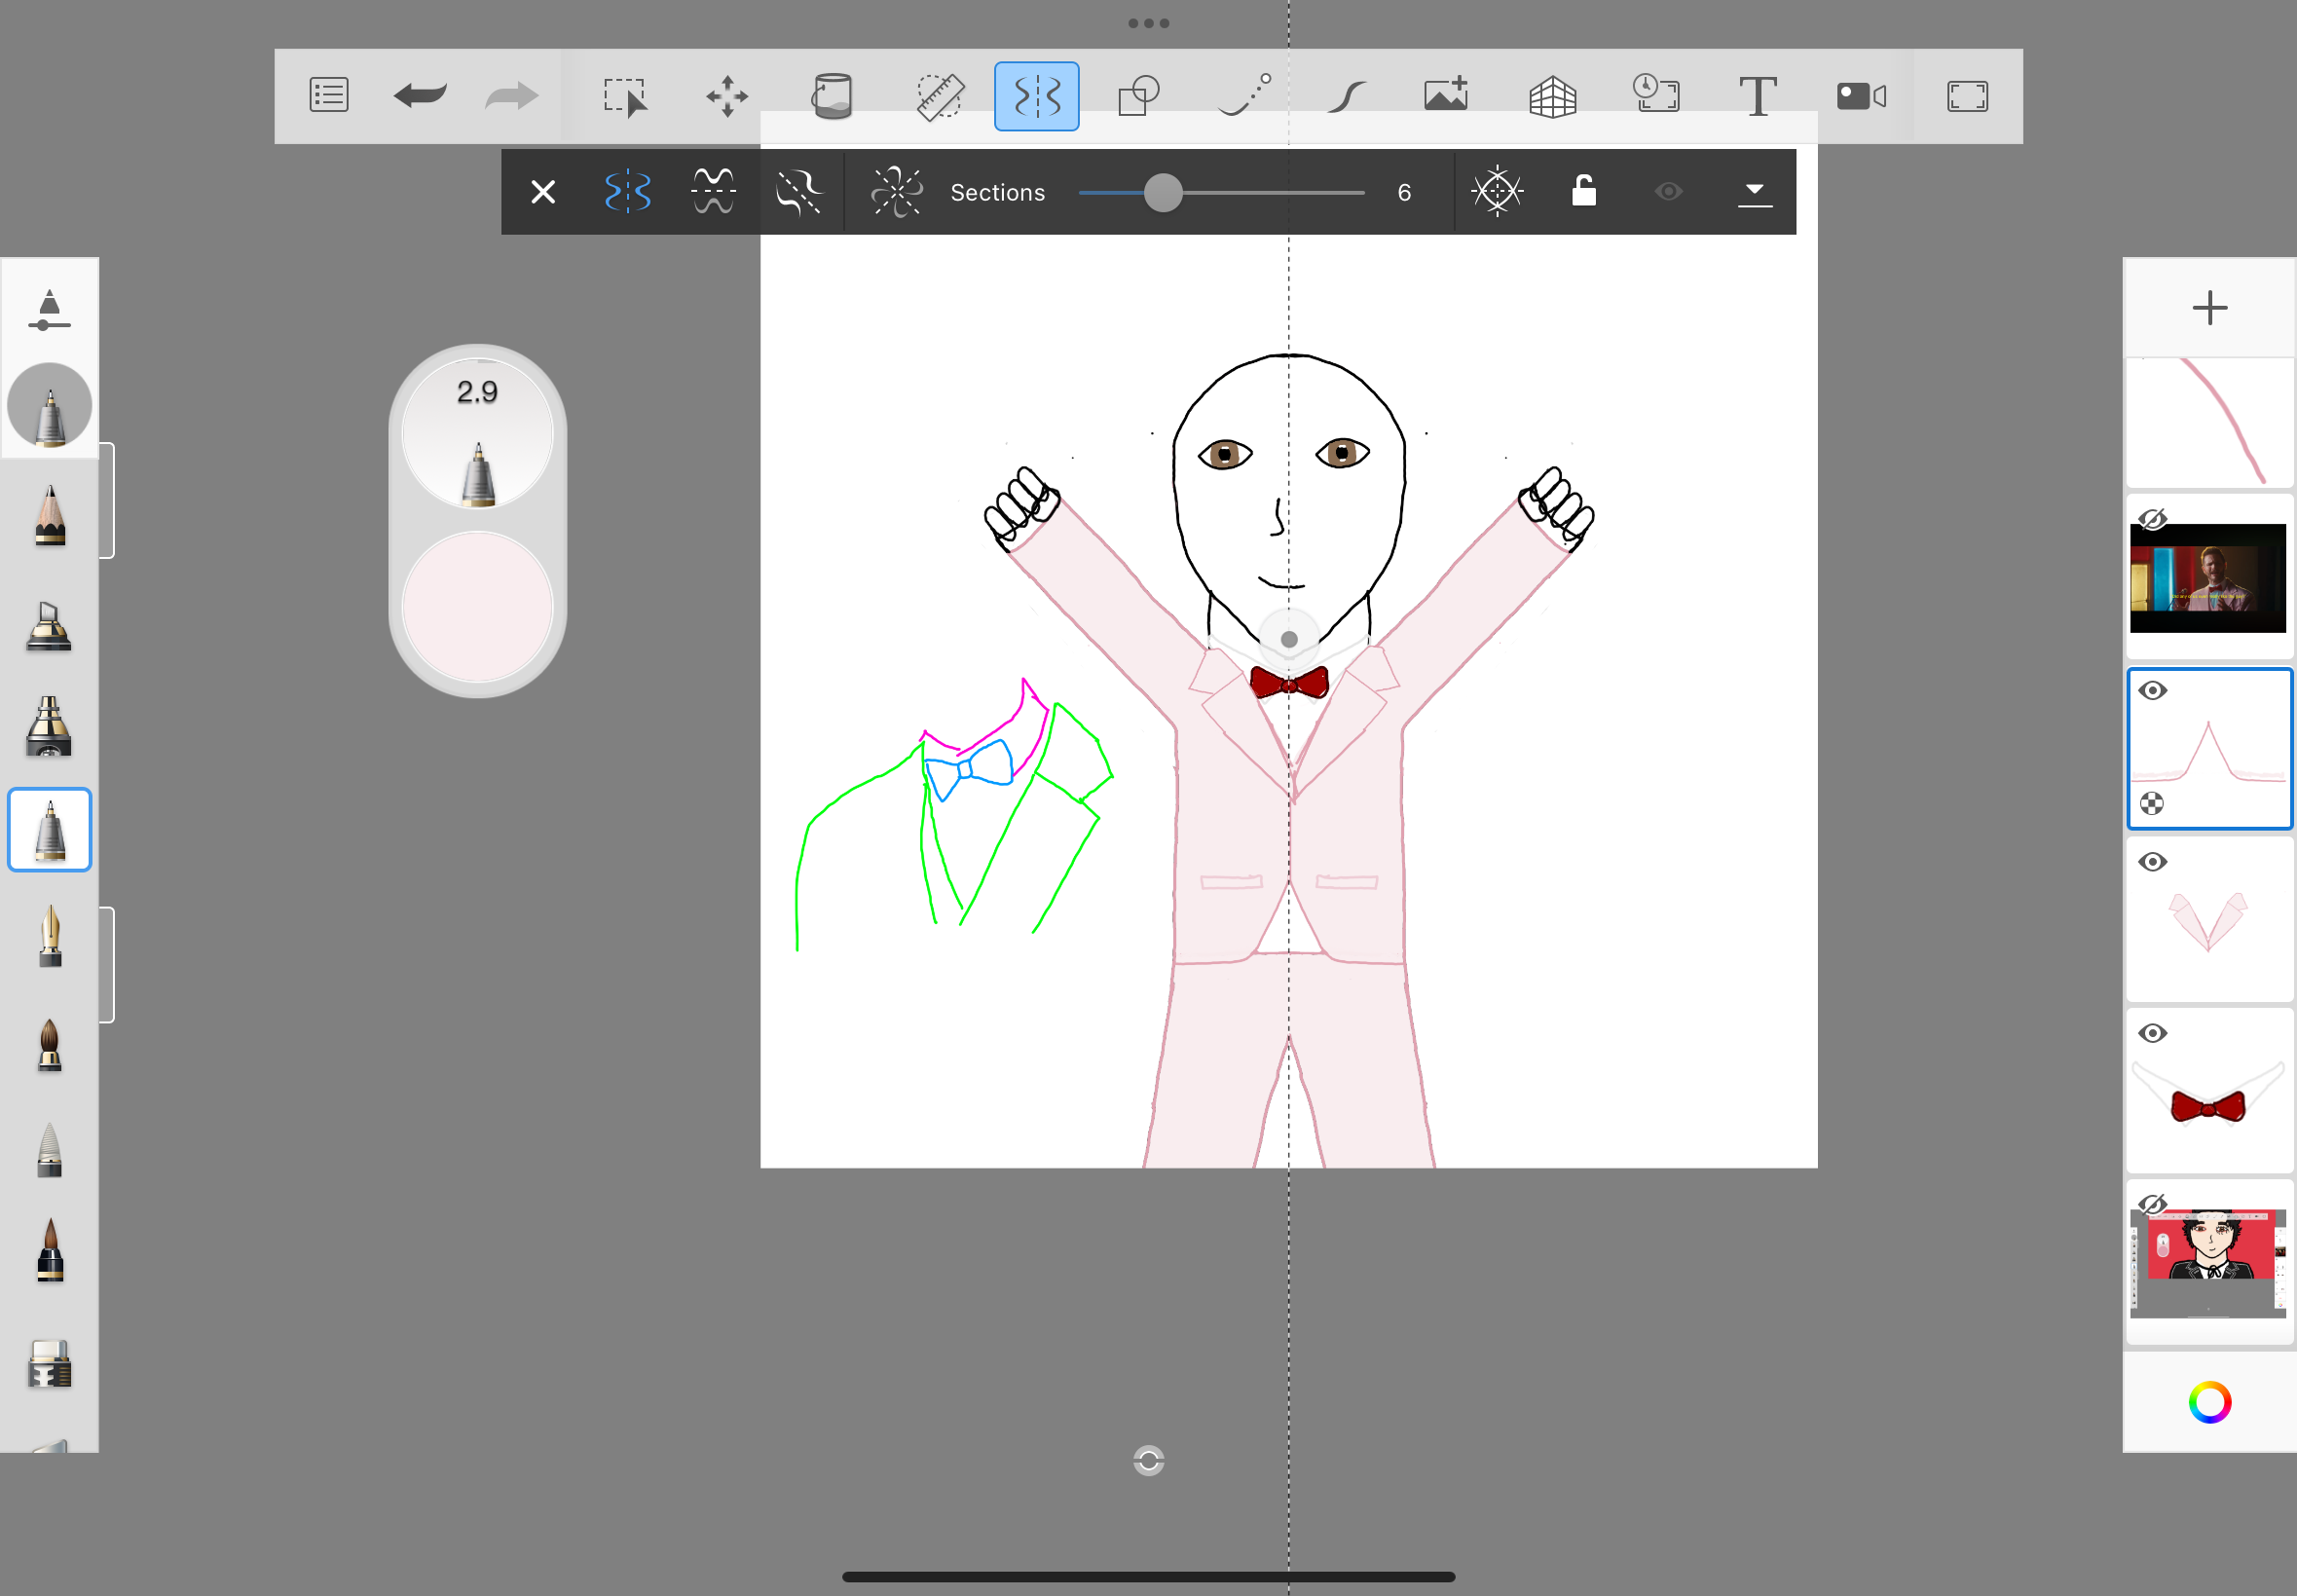Open the Ruler guide tool

939,97
